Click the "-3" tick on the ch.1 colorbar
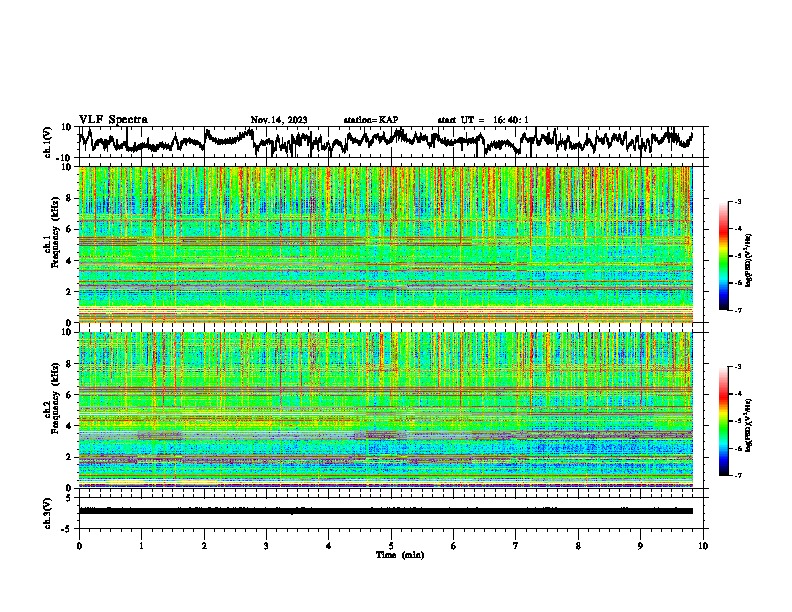The height and width of the screenshot is (612, 792). (737, 201)
